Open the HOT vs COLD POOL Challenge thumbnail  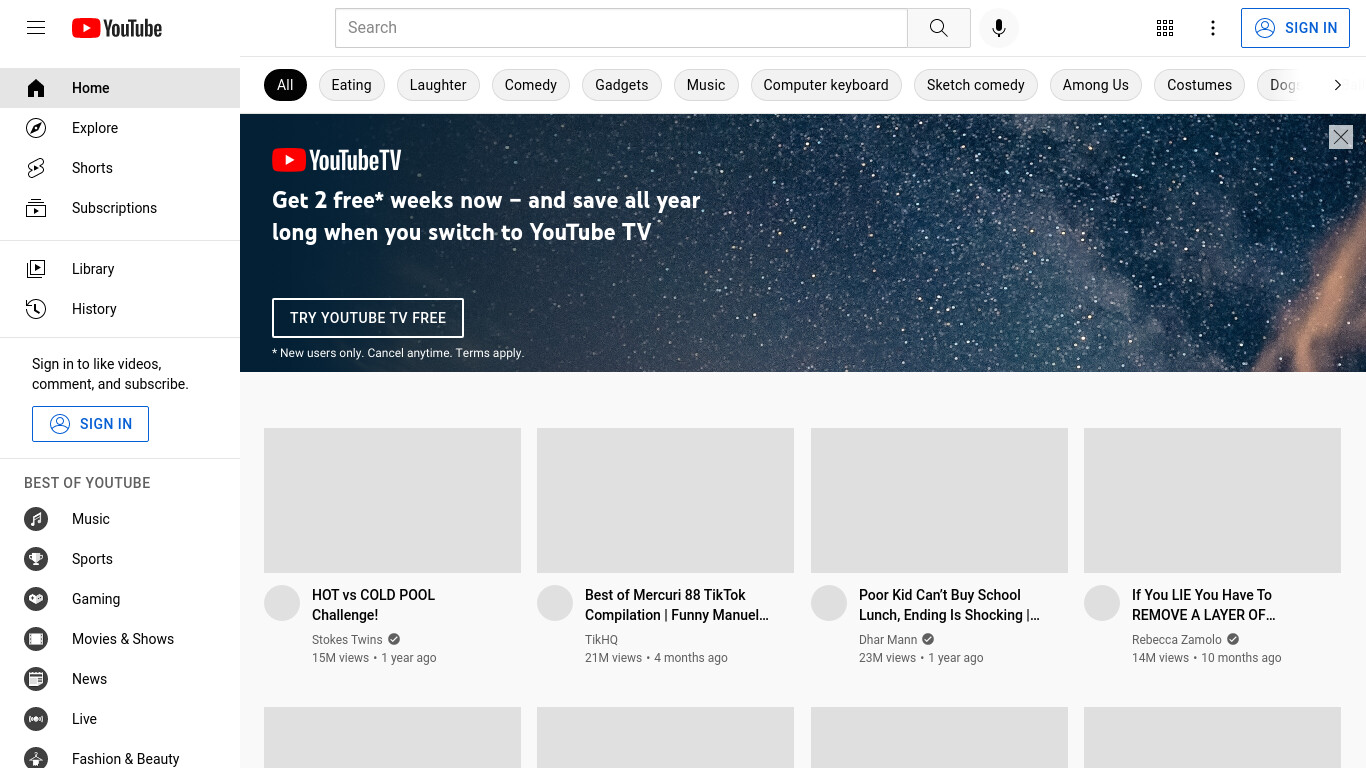(392, 501)
